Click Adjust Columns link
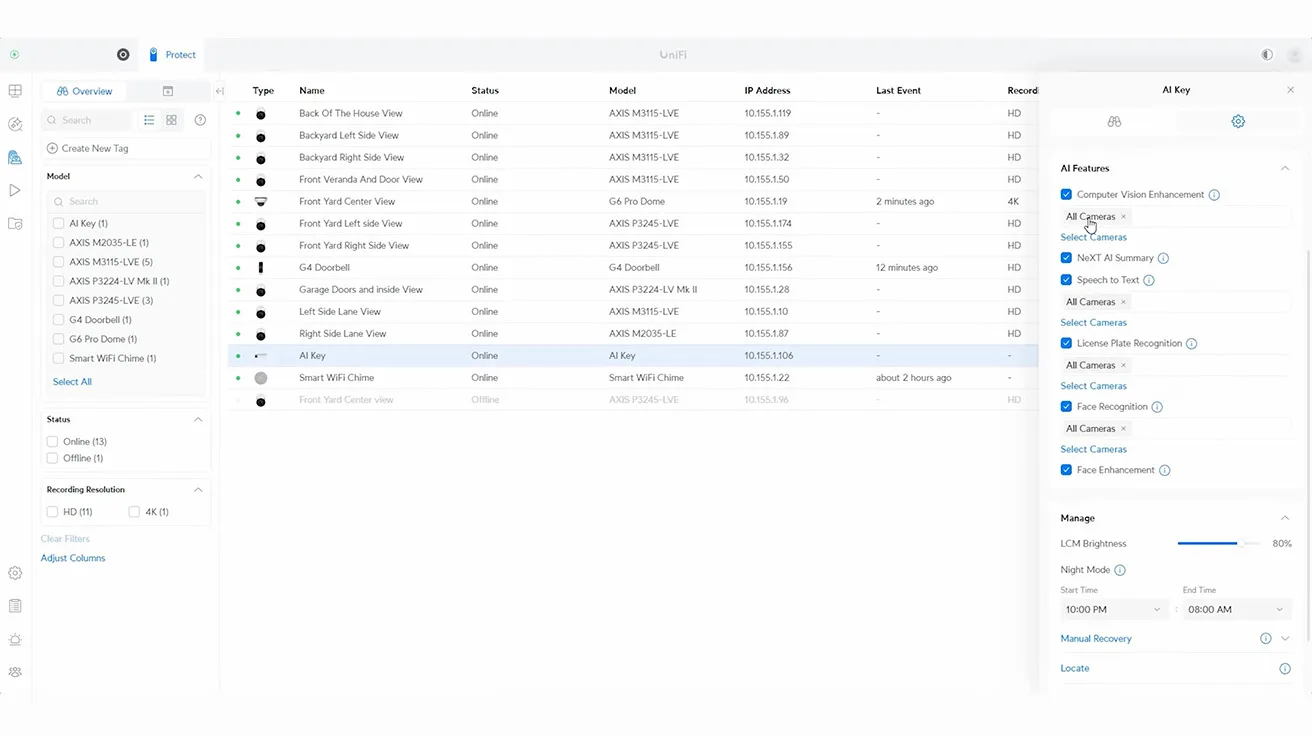The width and height of the screenshot is (1312, 735). coord(73,558)
